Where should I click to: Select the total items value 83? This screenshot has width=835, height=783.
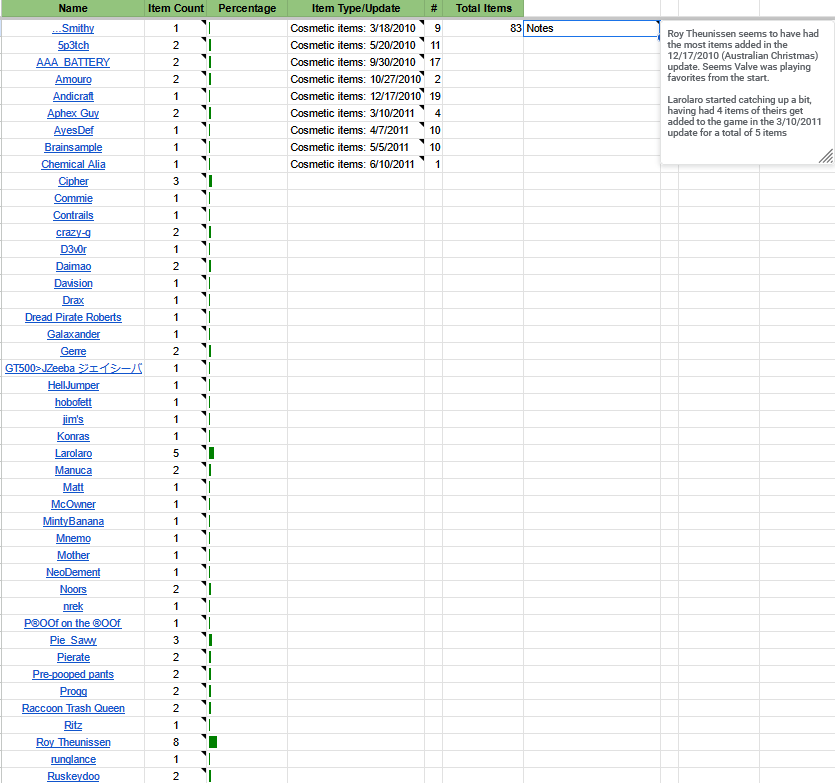pyautogui.click(x=483, y=28)
